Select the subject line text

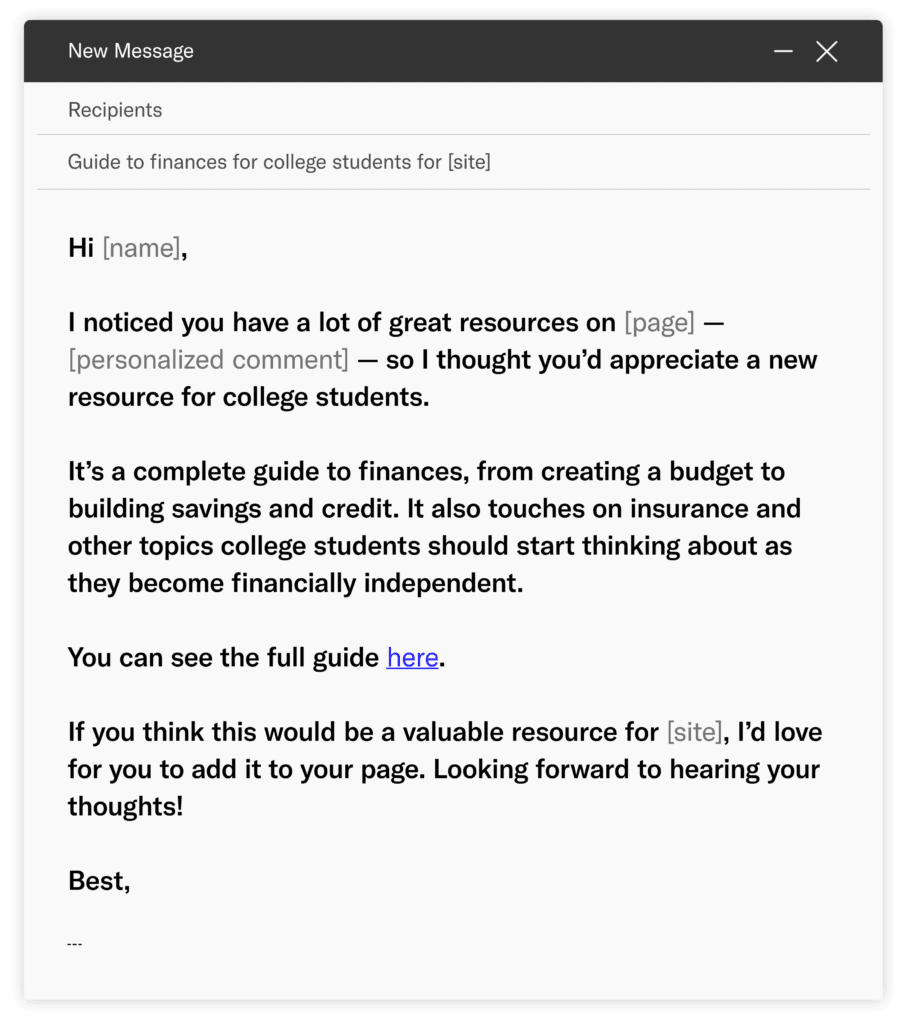279,161
